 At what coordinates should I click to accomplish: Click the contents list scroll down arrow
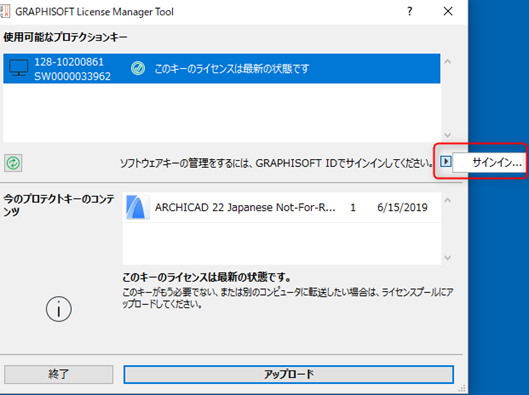tap(448, 258)
